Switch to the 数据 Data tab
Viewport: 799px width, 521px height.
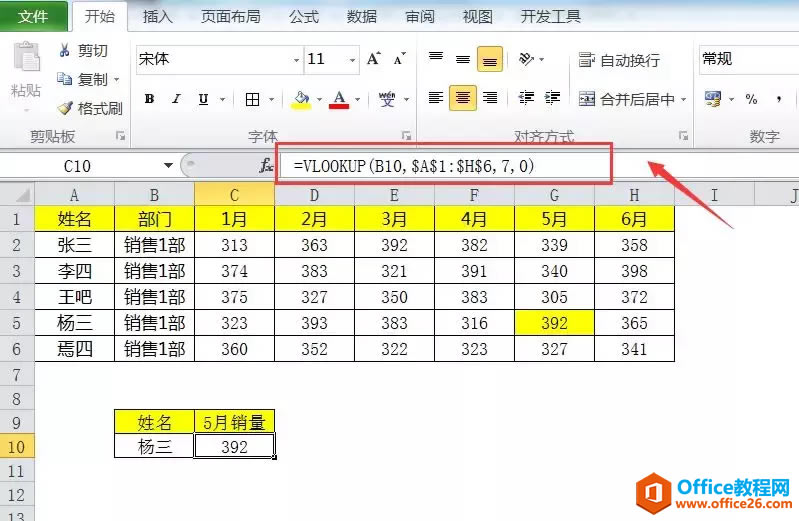point(362,17)
